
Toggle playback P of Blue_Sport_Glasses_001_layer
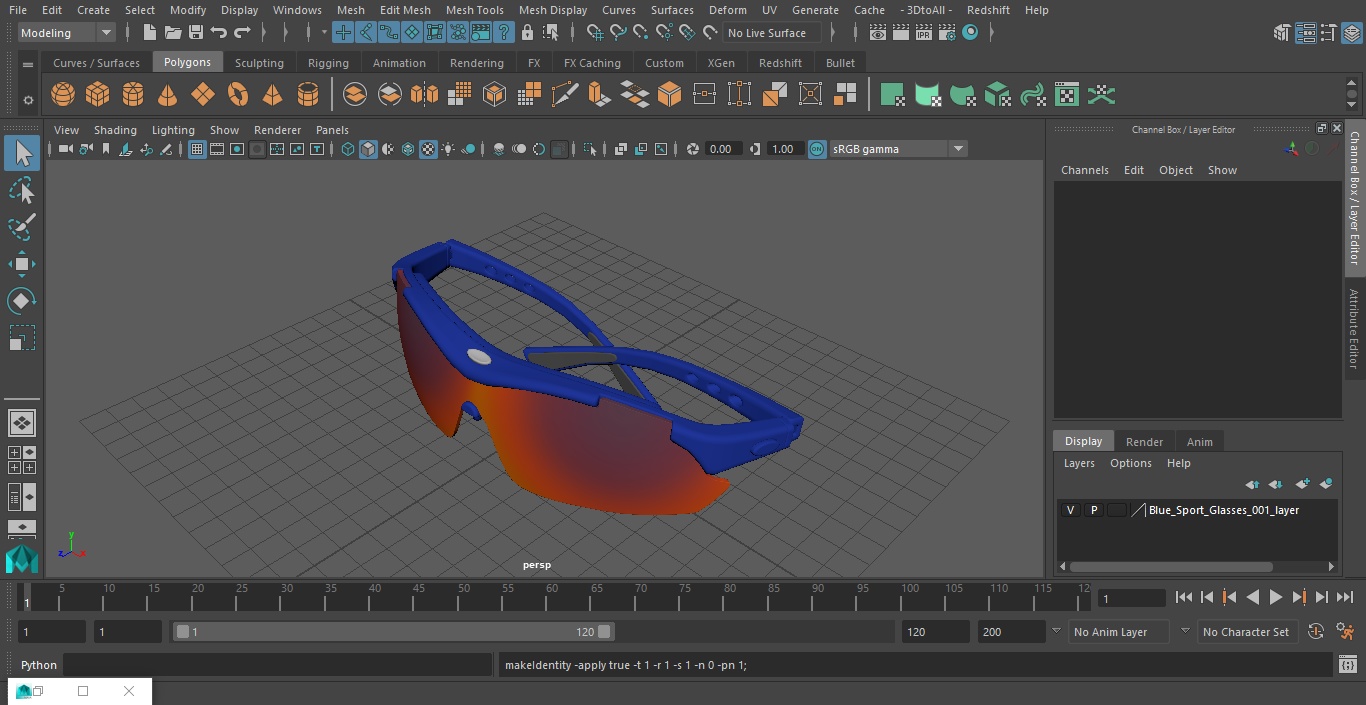1094,510
